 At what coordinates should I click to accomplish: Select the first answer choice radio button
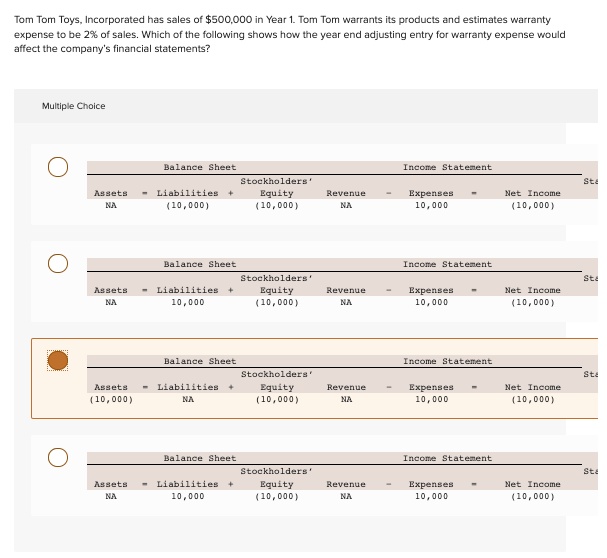pos(58,167)
